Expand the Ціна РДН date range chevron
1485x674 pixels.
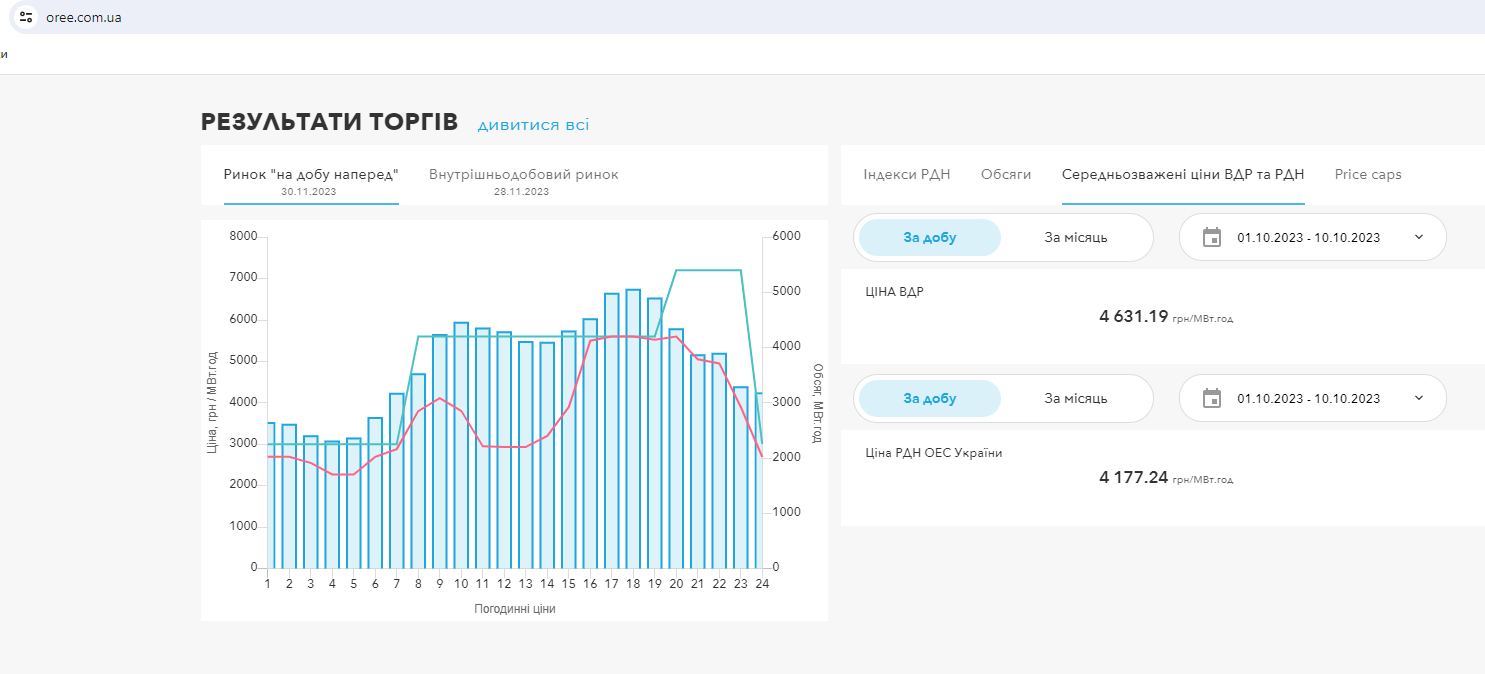[1418, 398]
